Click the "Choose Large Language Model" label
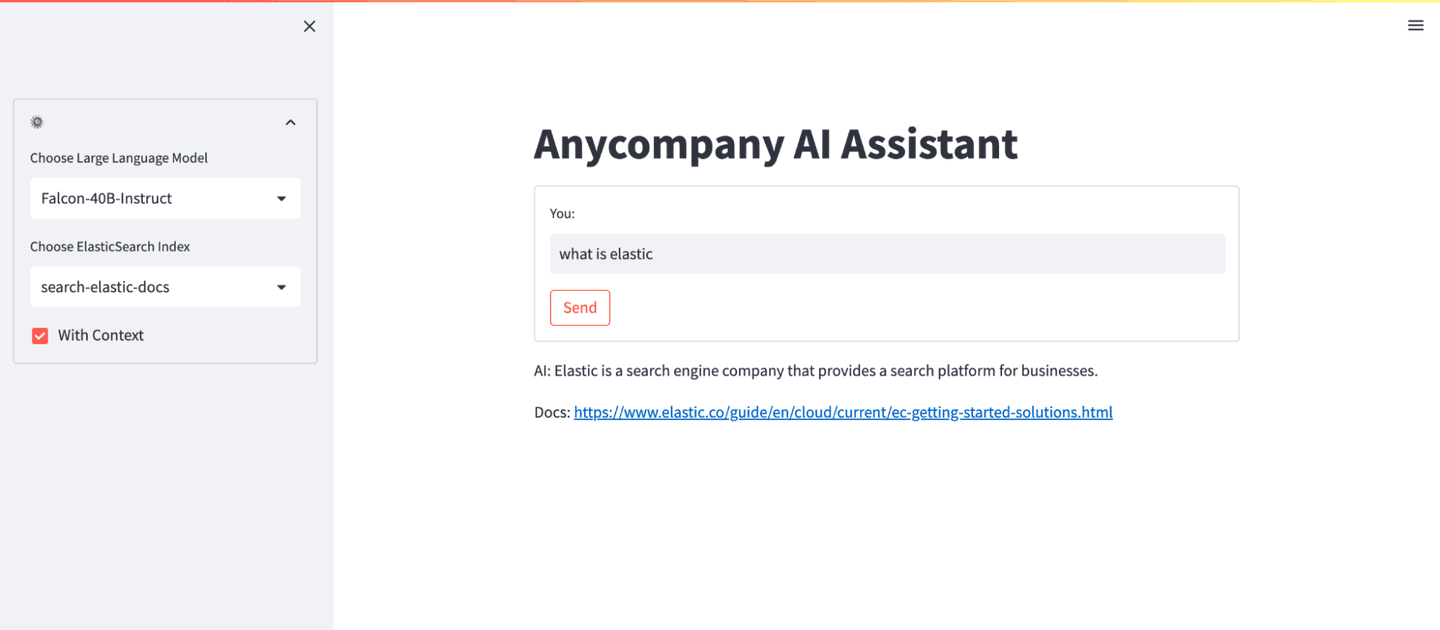1440x630 pixels. click(x=119, y=158)
